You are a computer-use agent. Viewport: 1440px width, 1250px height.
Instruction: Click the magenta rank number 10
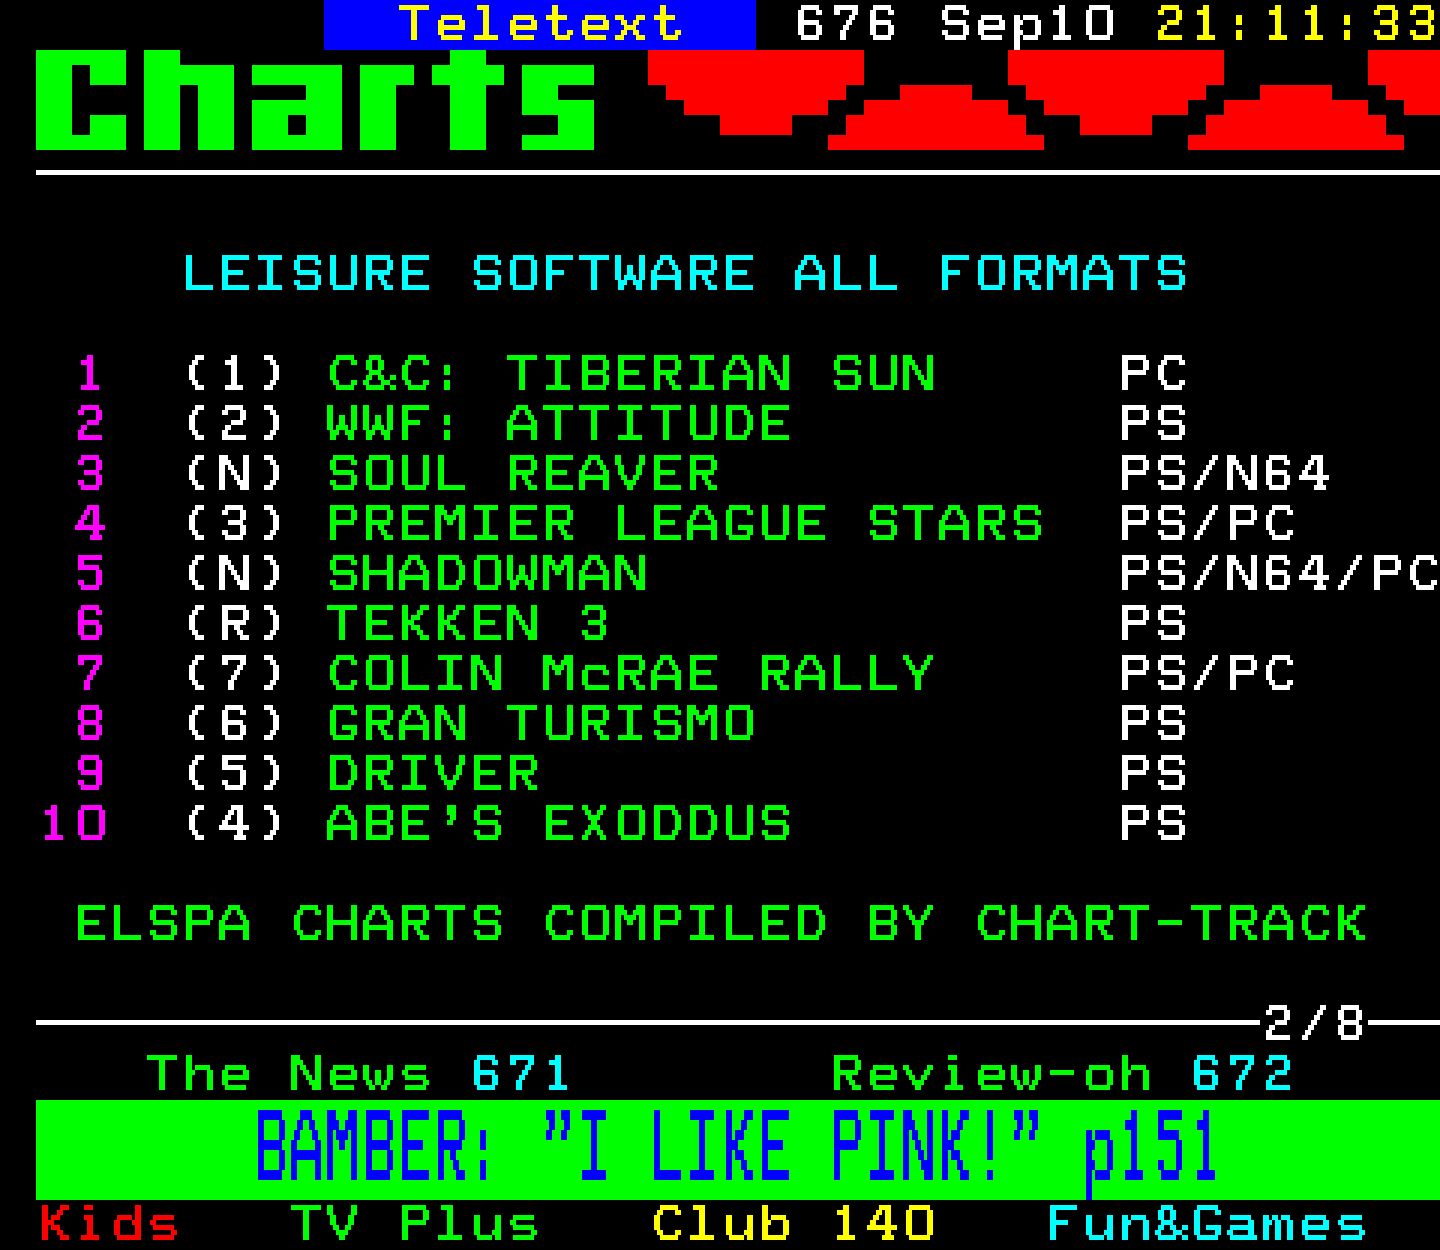[x=74, y=824]
